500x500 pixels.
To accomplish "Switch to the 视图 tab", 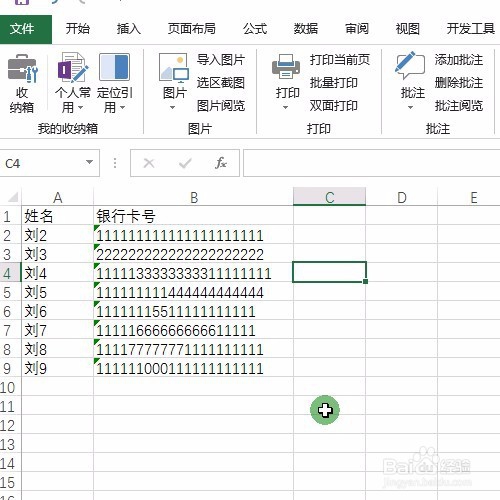I will pos(407,29).
